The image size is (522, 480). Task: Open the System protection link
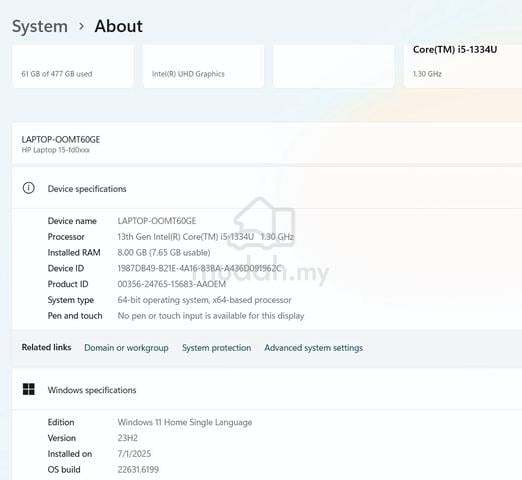[217, 348]
